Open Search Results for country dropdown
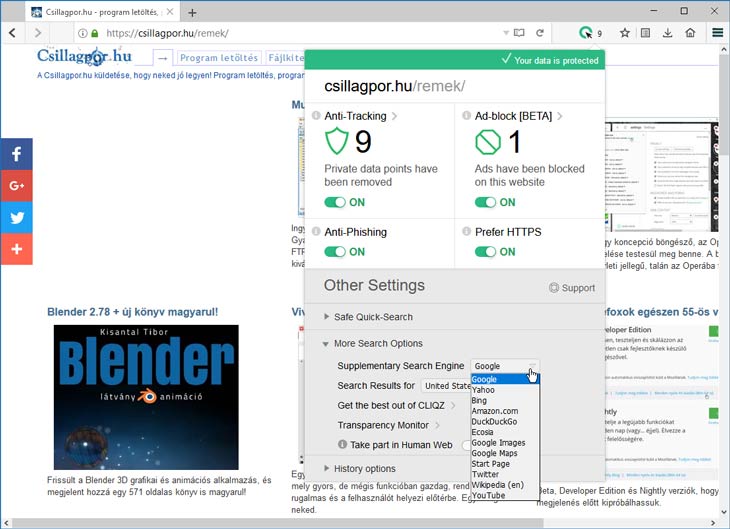 pos(446,386)
